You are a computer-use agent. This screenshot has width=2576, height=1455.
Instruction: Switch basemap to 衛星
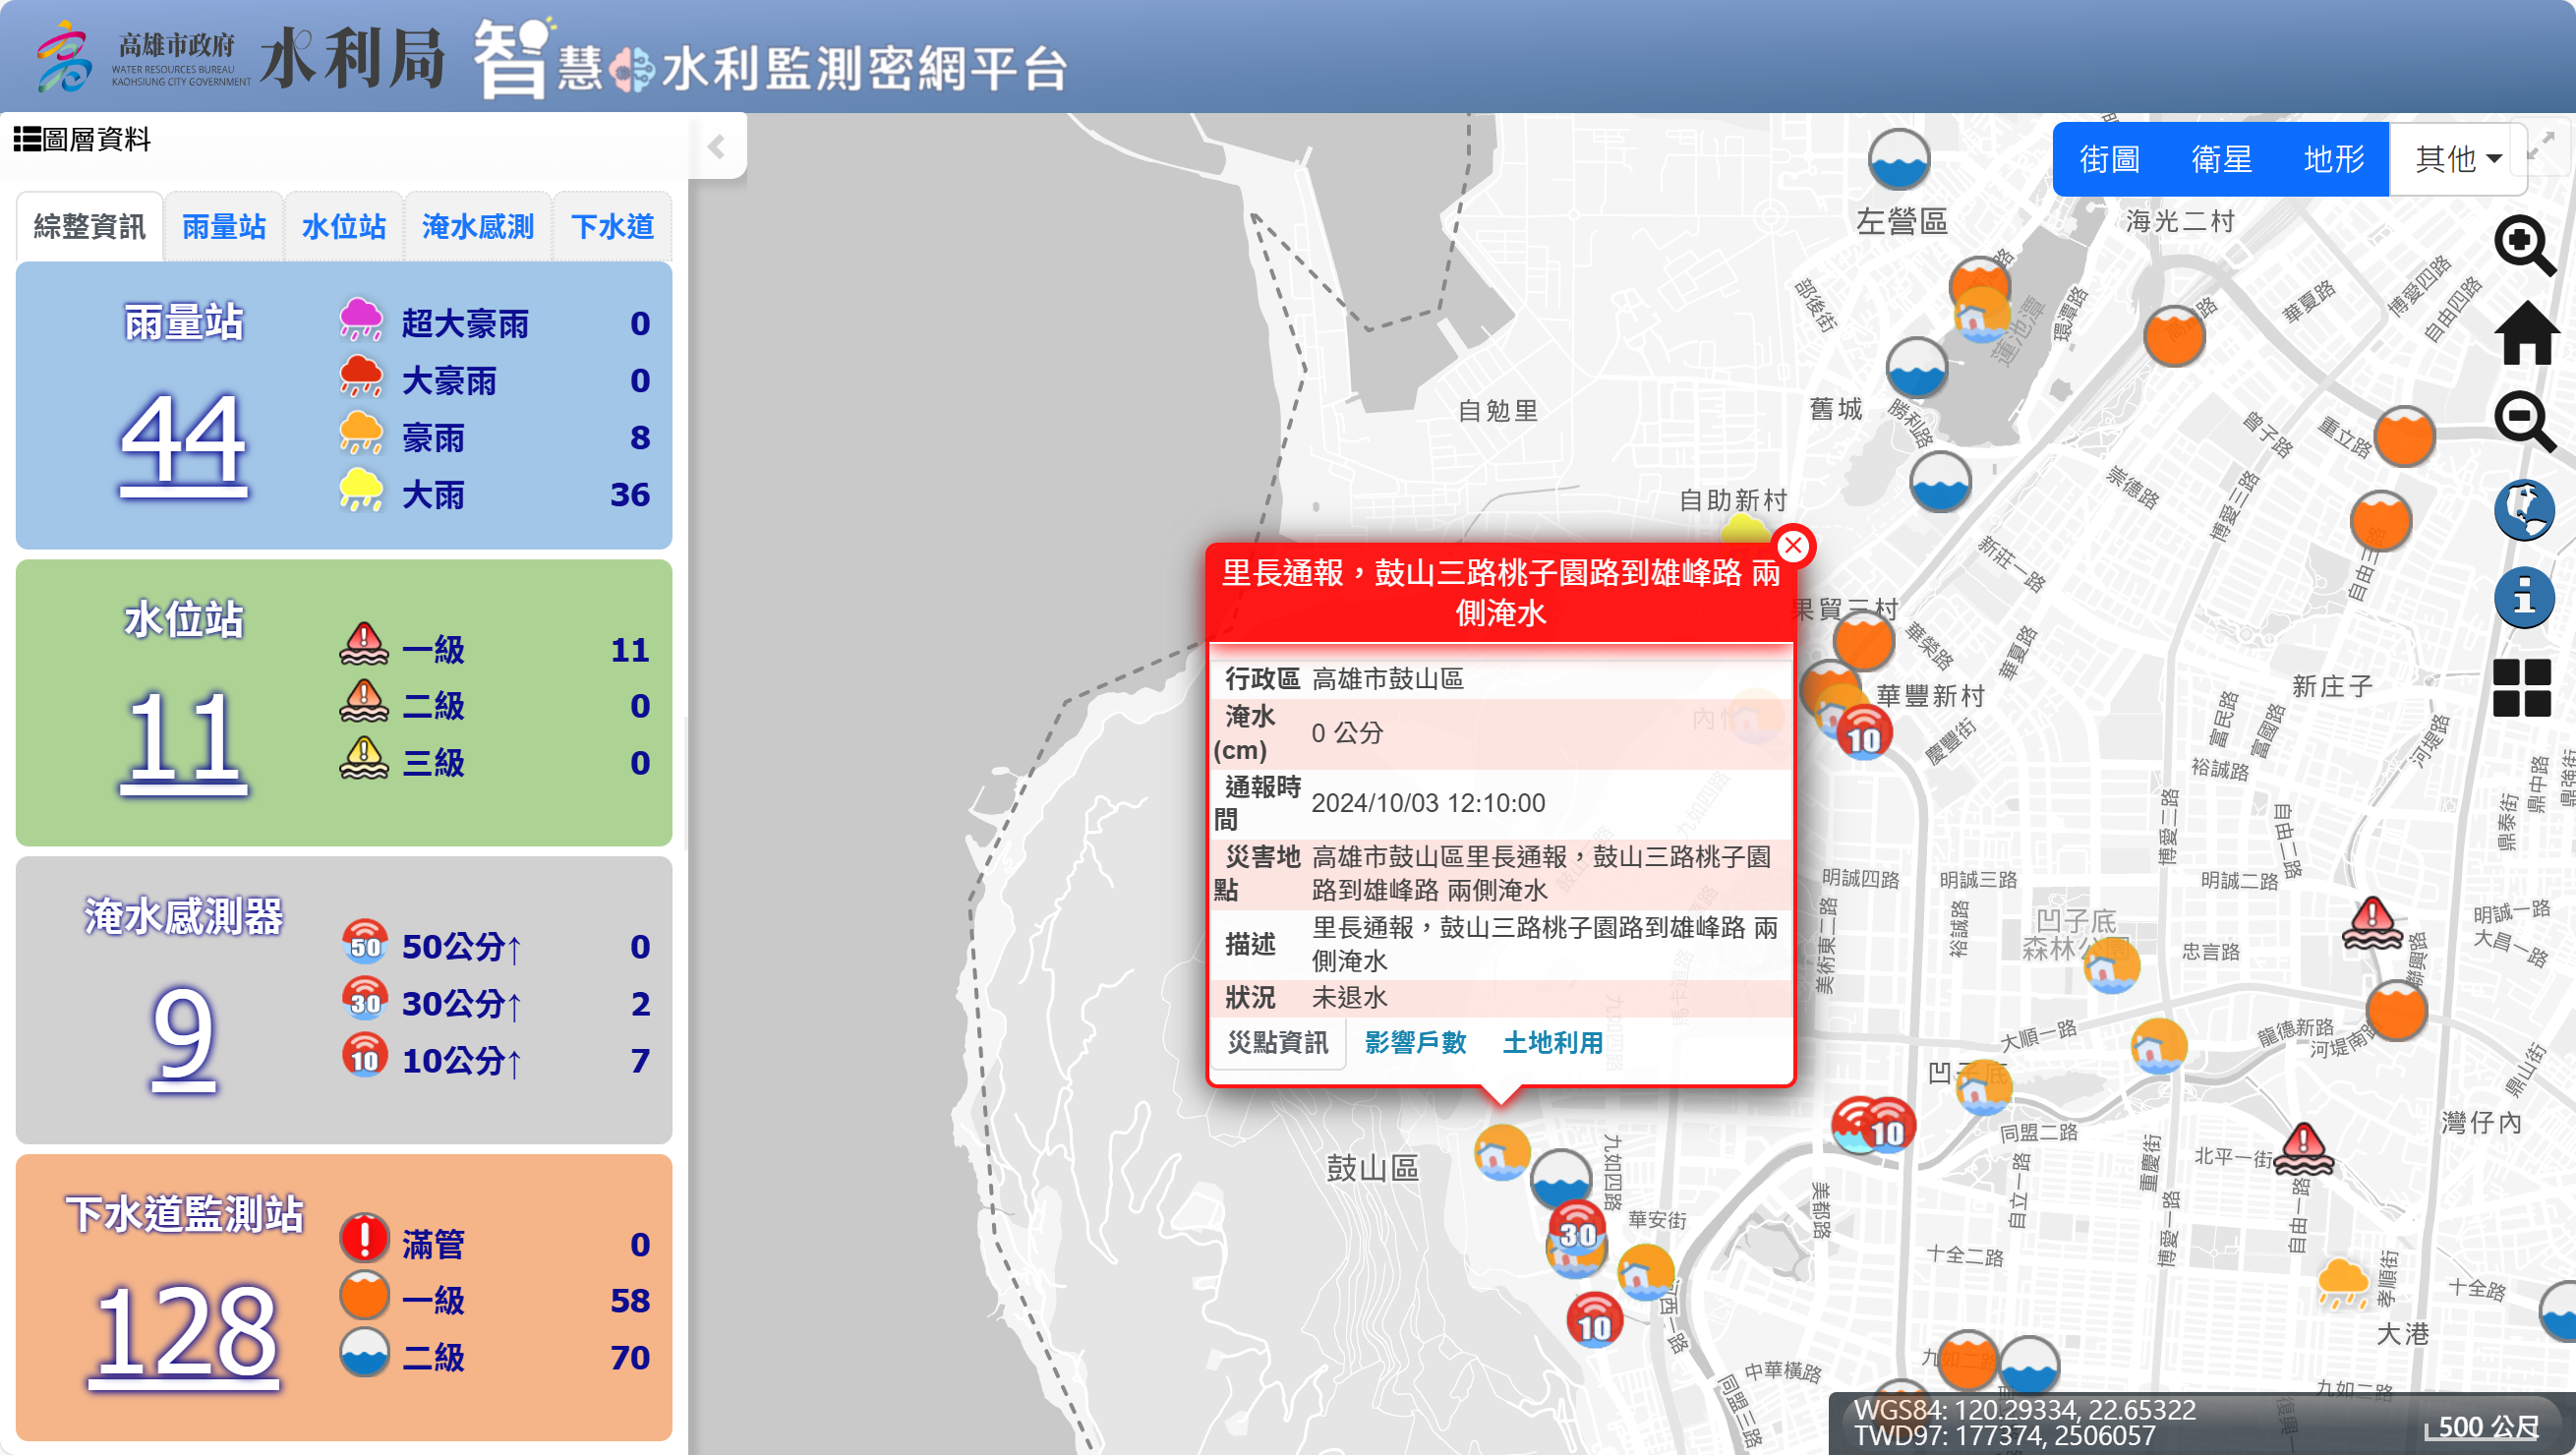click(x=2221, y=159)
